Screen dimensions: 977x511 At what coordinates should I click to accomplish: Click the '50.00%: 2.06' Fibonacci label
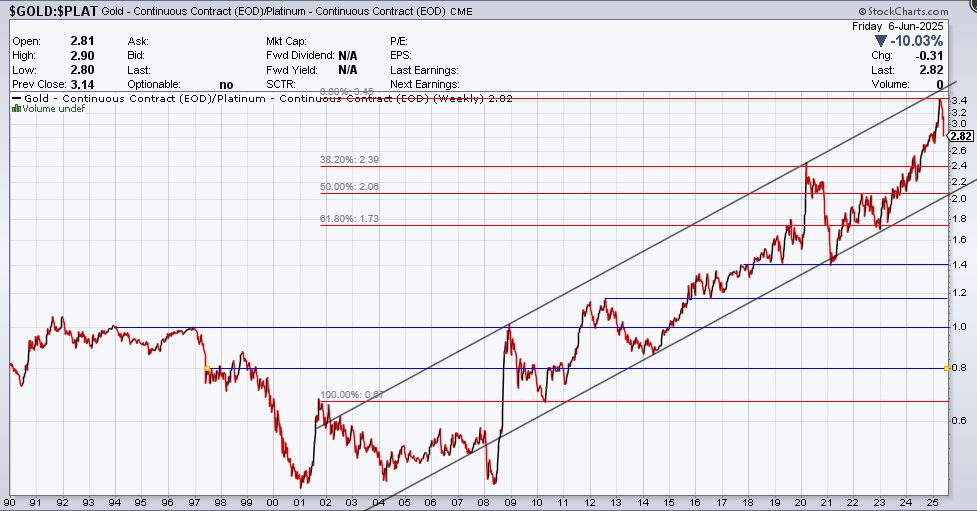pyautogui.click(x=350, y=186)
